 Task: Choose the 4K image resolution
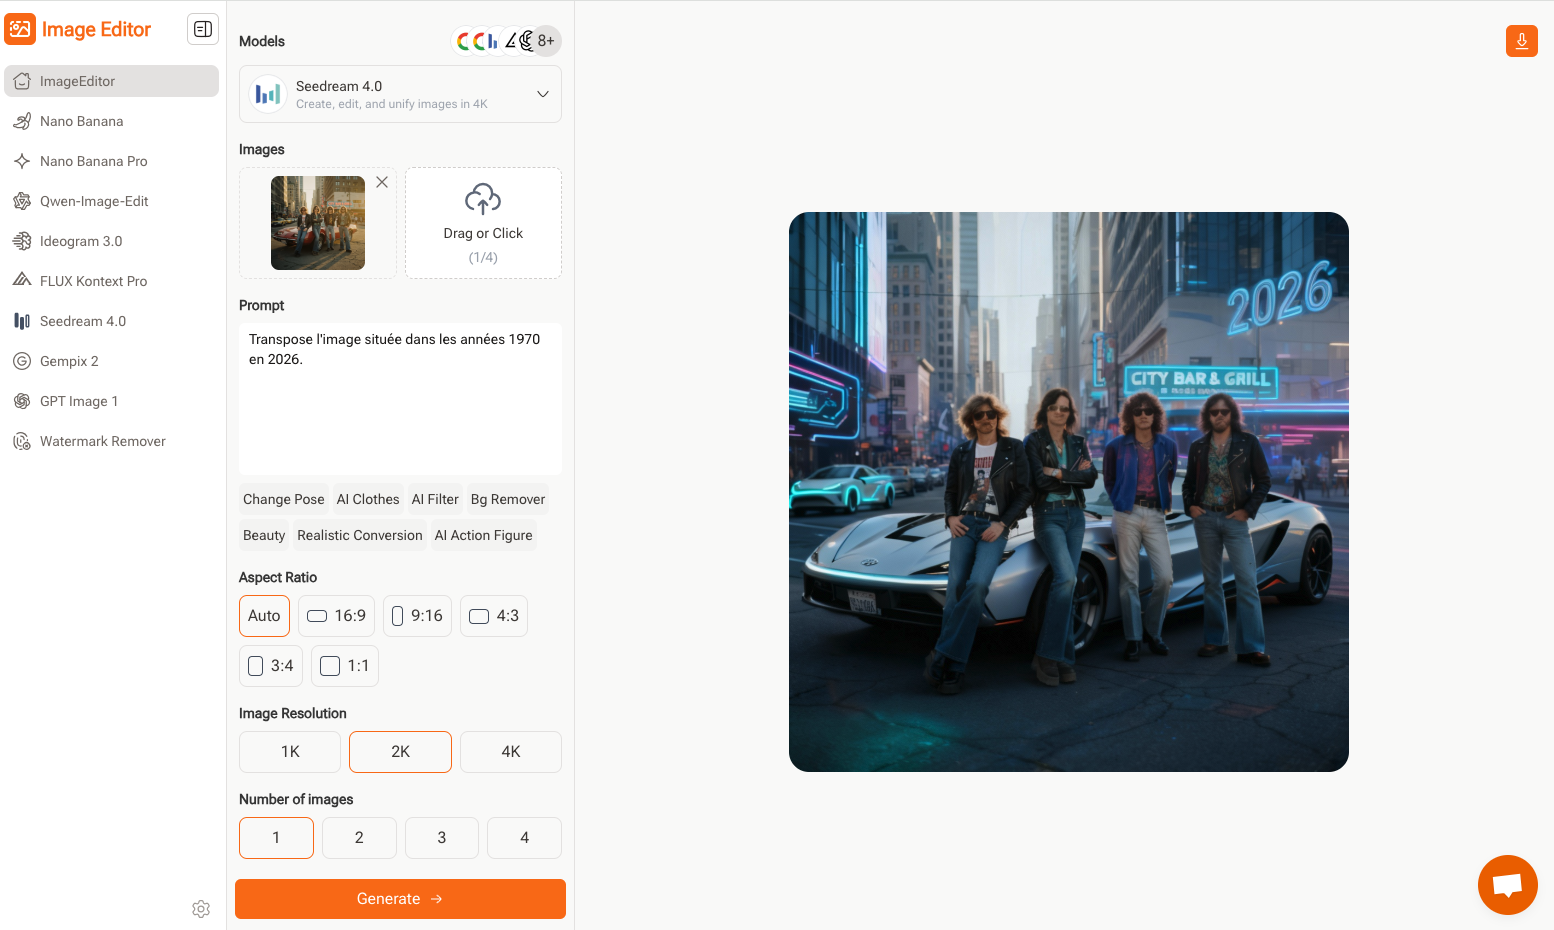(x=510, y=752)
